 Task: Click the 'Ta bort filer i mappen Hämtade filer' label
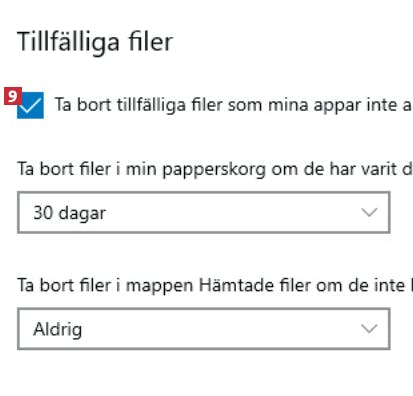[x=215, y=286]
